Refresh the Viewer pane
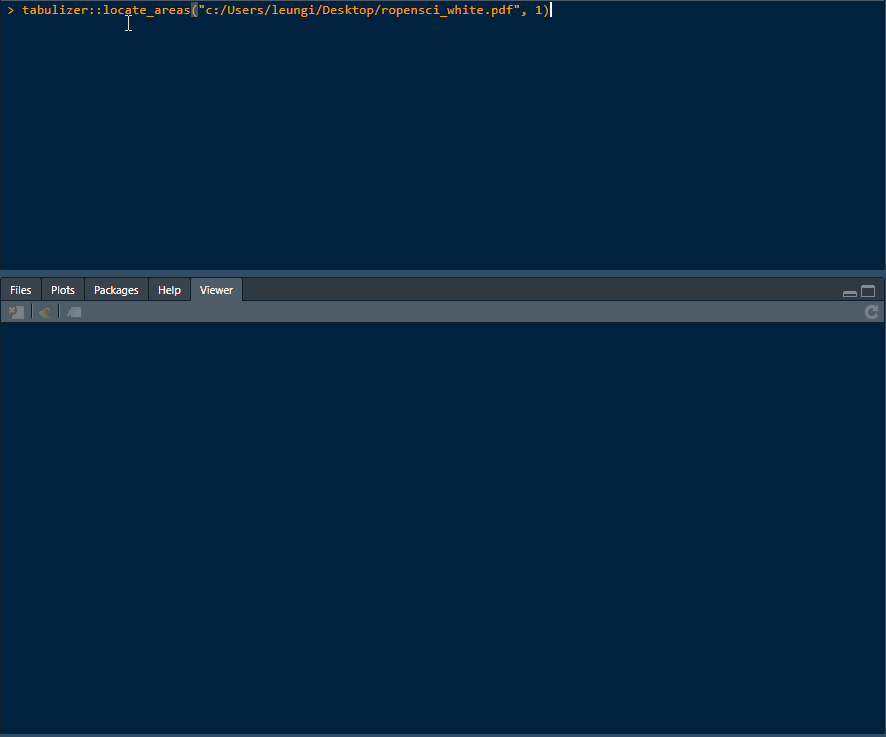886x737 pixels. [x=872, y=313]
